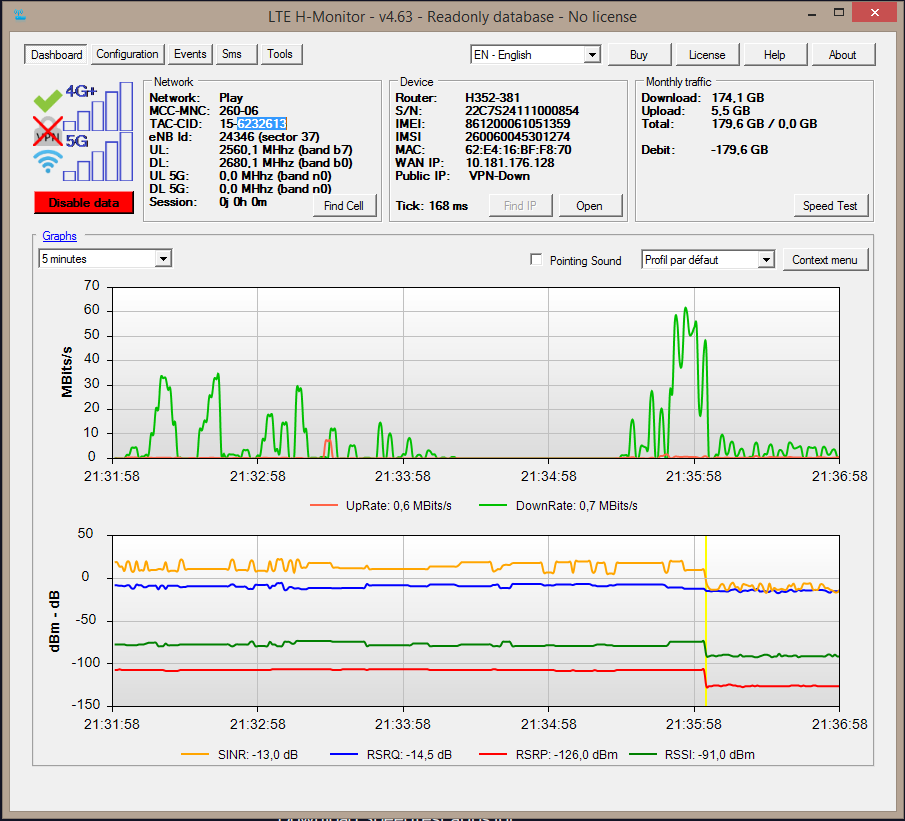The image size is (905, 821).
Task: Click the blue Wi-Fi status icon
Action: pyautogui.click(x=48, y=161)
